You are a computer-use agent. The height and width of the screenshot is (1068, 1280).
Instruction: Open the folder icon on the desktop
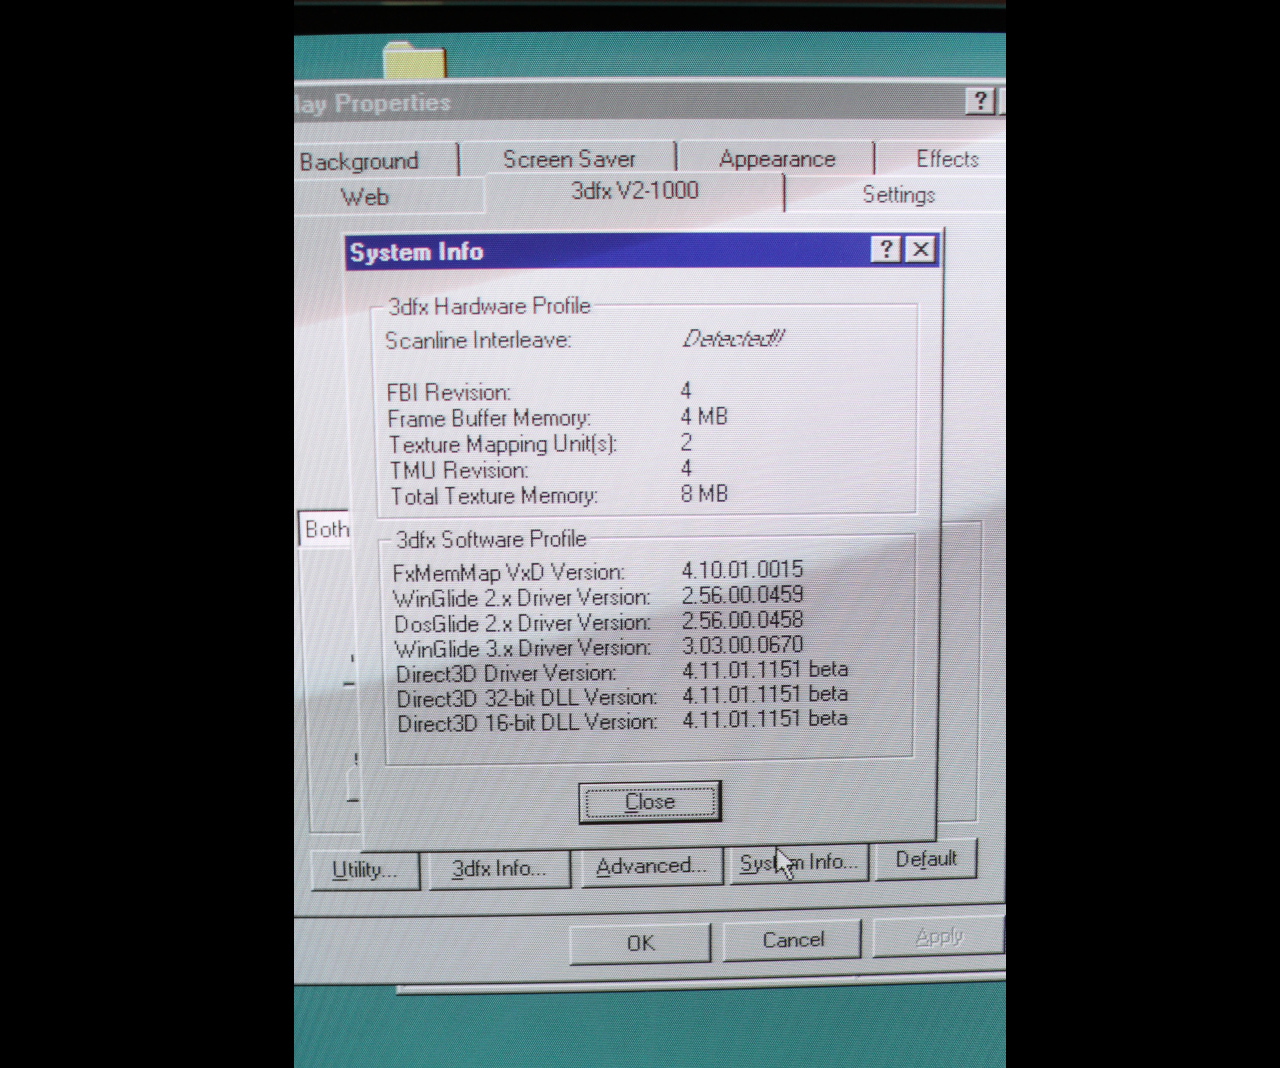coord(414,59)
